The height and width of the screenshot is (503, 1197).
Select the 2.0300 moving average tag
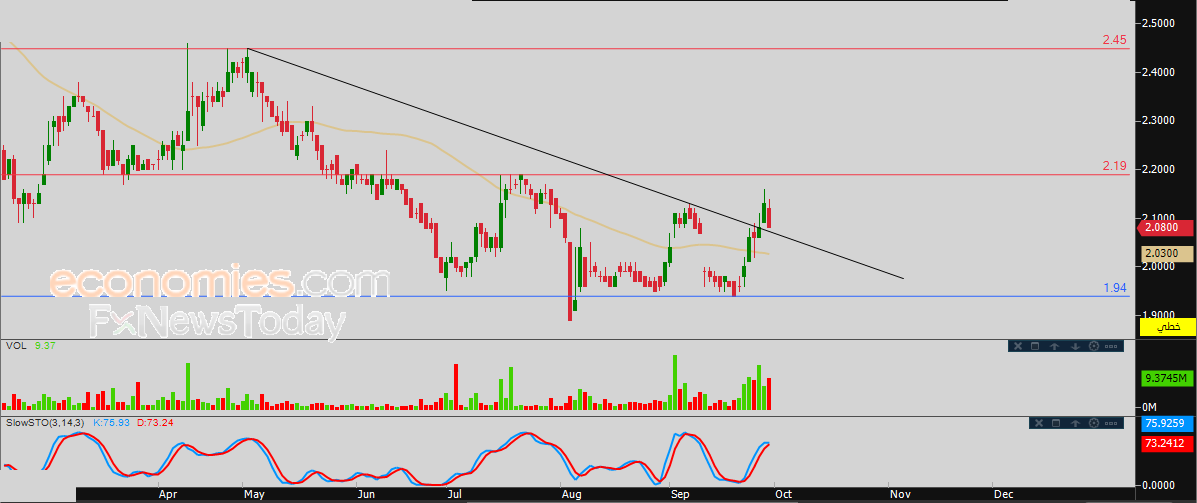click(x=1167, y=253)
